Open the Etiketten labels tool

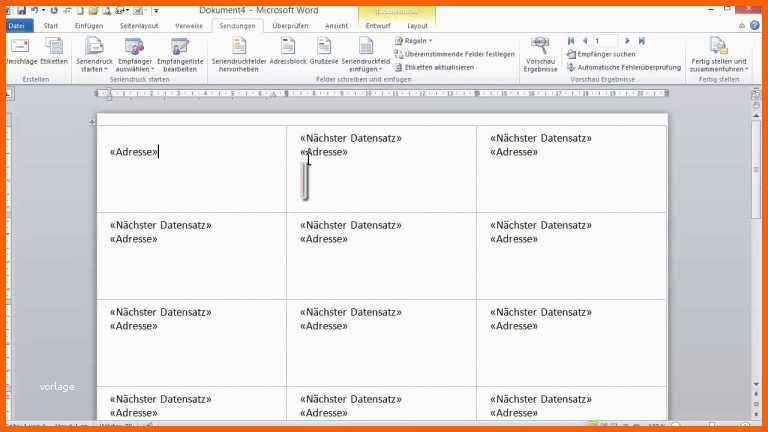point(54,51)
